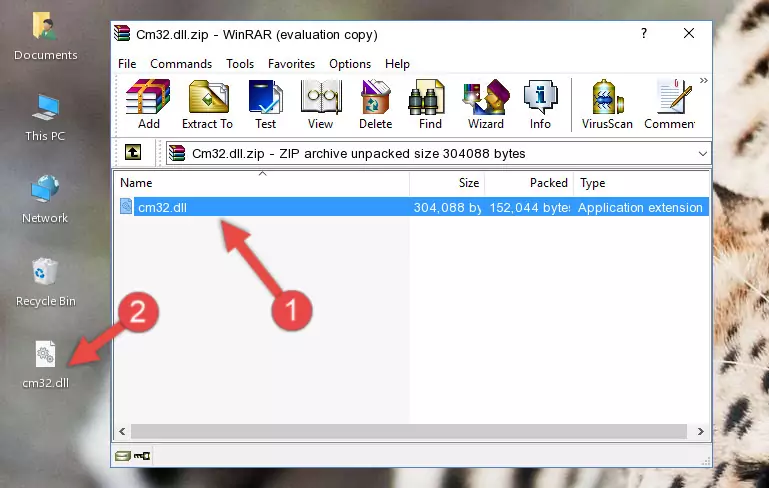Open the Tools menu

click(x=240, y=64)
